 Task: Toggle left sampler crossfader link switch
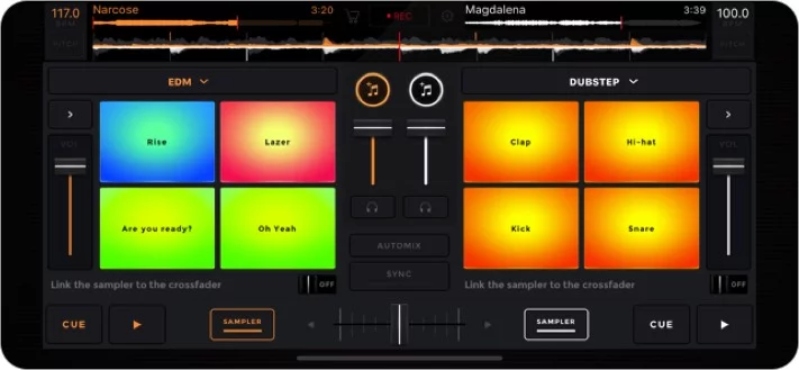(317, 284)
